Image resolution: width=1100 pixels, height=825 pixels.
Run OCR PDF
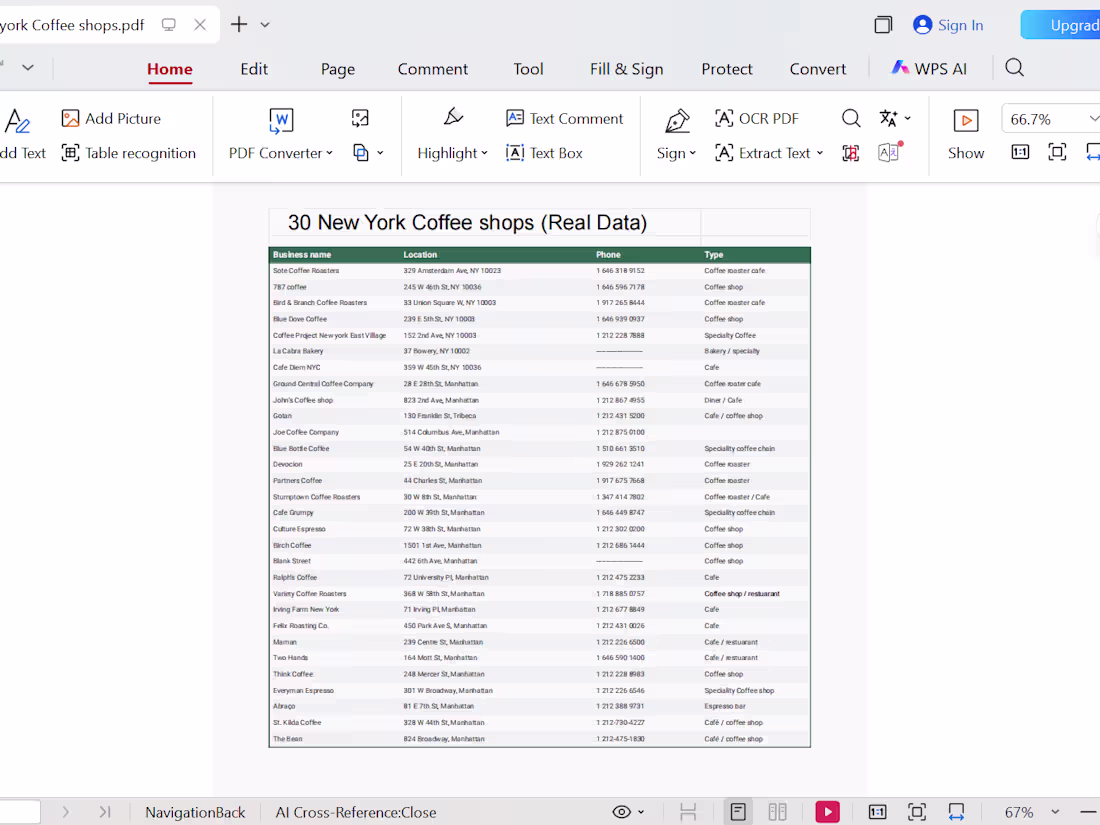[x=756, y=119]
